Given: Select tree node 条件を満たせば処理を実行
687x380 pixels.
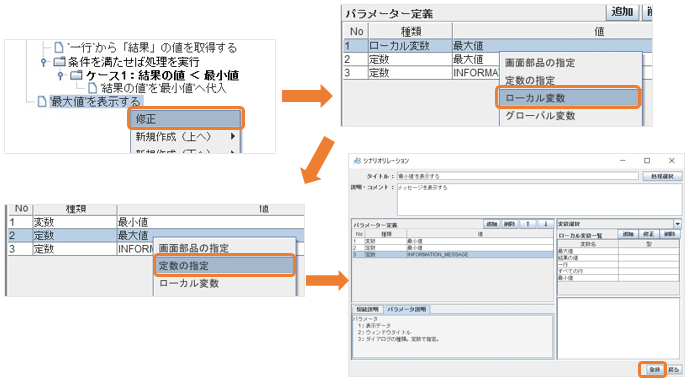Looking at the screenshot, I should pyautogui.click(x=134, y=61).
